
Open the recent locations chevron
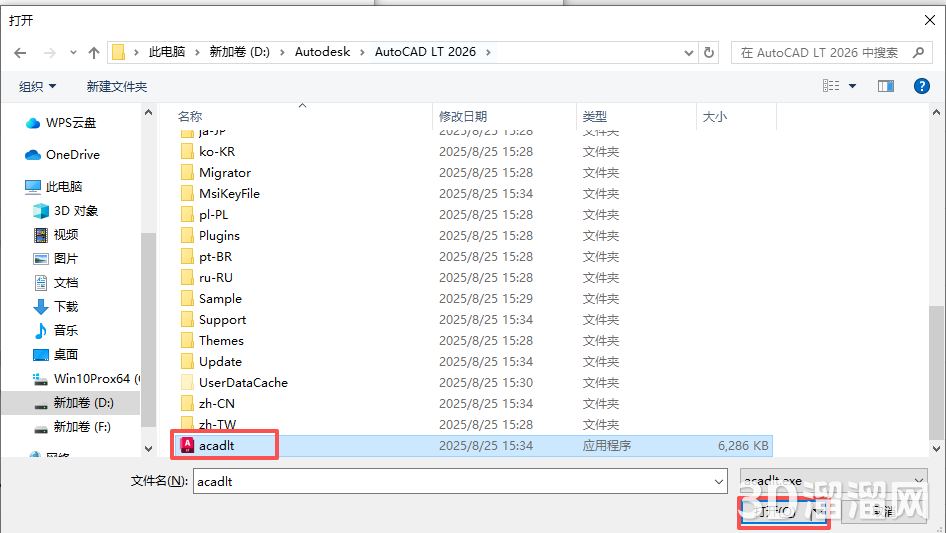tap(73, 53)
